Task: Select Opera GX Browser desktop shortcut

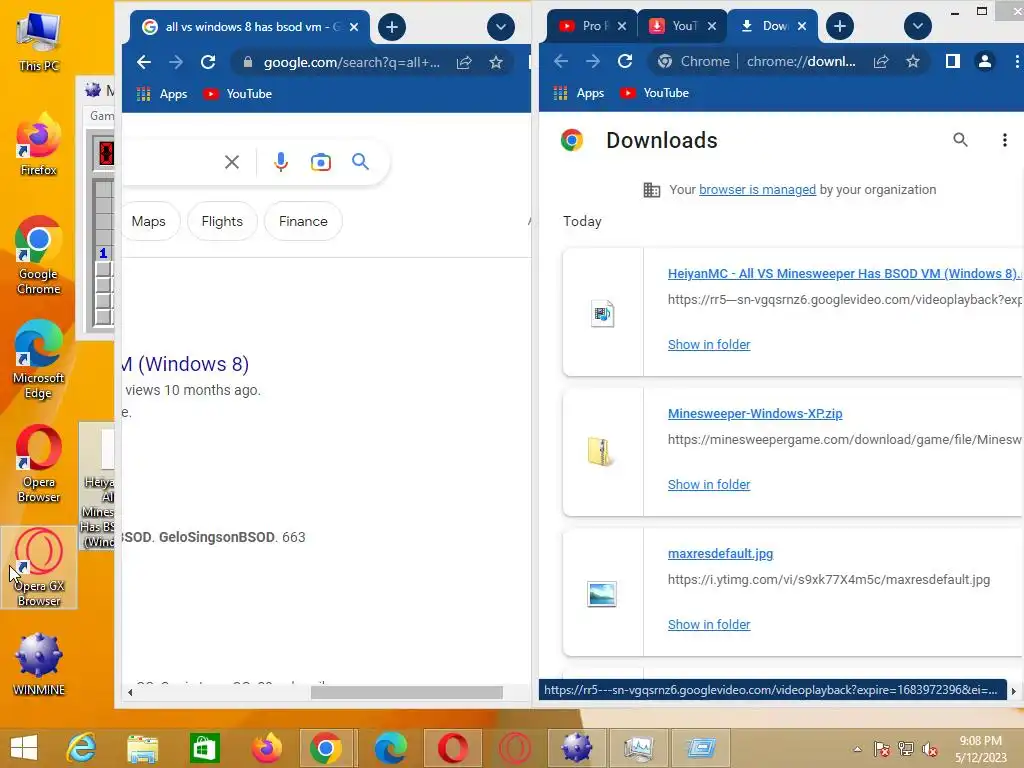Action: pos(39,568)
